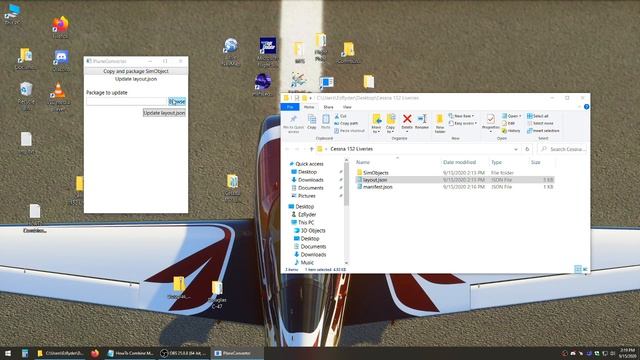Click the Search Cessna search box
The height and width of the screenshot is (360, 640).
[563, 149]
